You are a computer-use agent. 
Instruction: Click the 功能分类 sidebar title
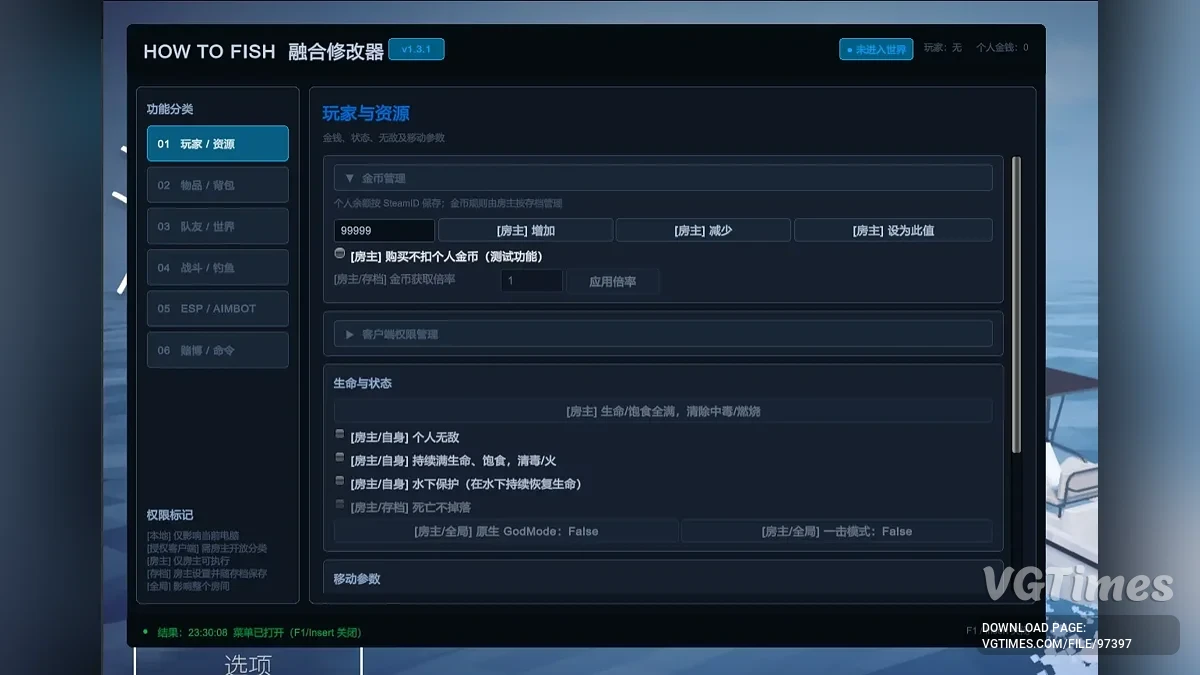coord(170,109)
